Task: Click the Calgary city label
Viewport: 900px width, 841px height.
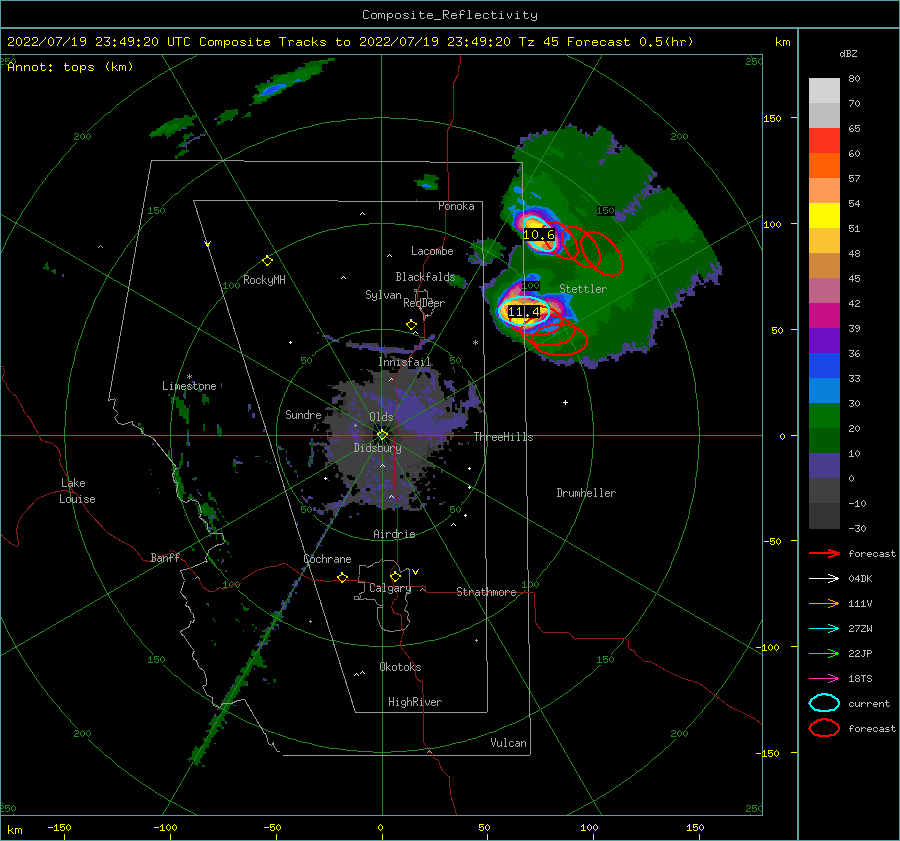Action: tap(390, 588)
